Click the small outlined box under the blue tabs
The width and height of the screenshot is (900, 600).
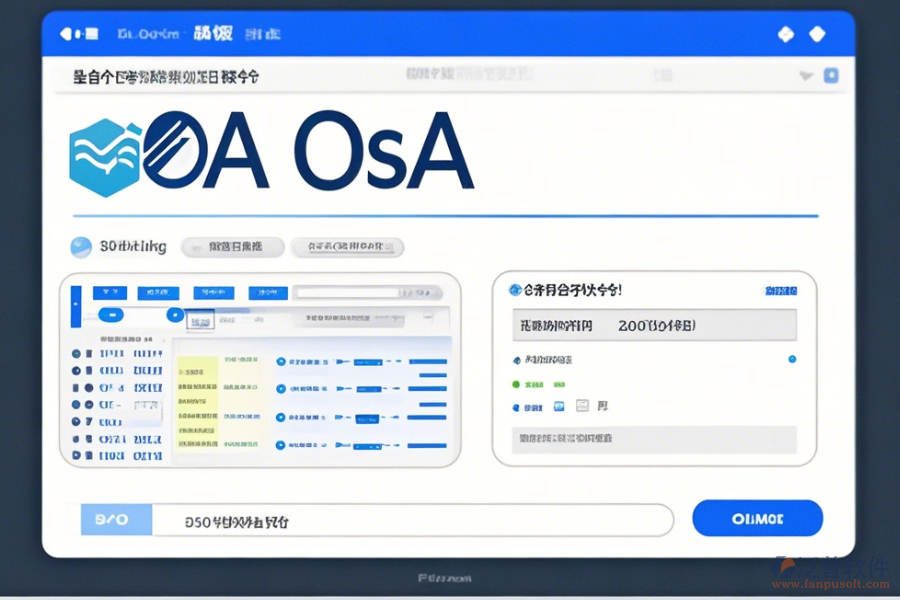[200, 322]
